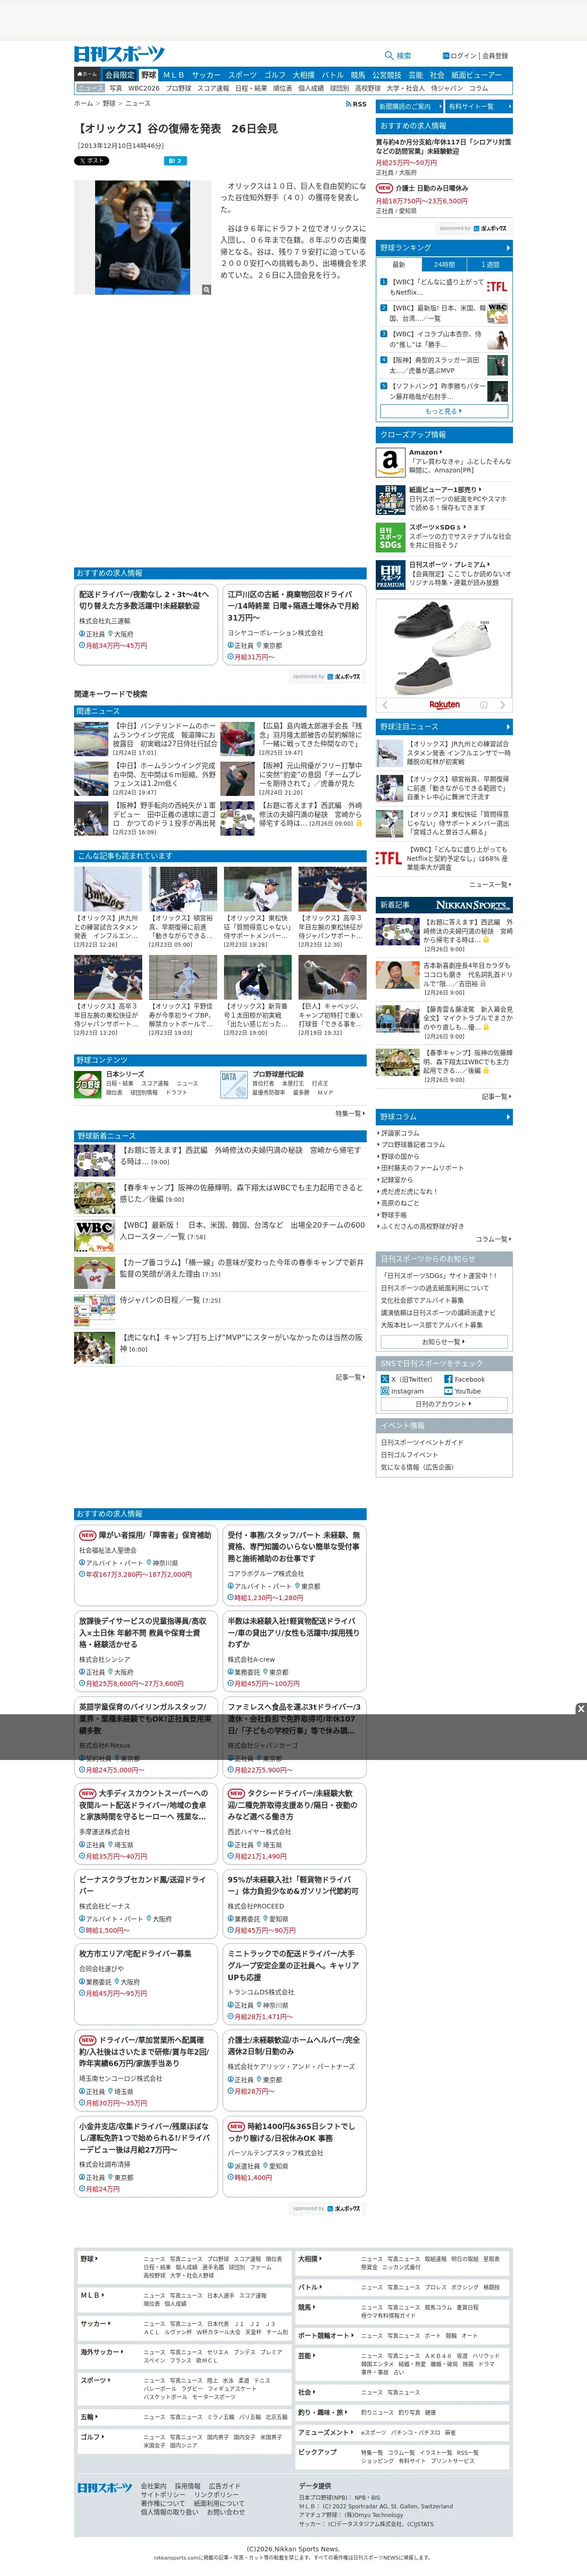Click 日刊のアカウント button
Viewport: 587px width, 2576px height.
click(444, 1404)
